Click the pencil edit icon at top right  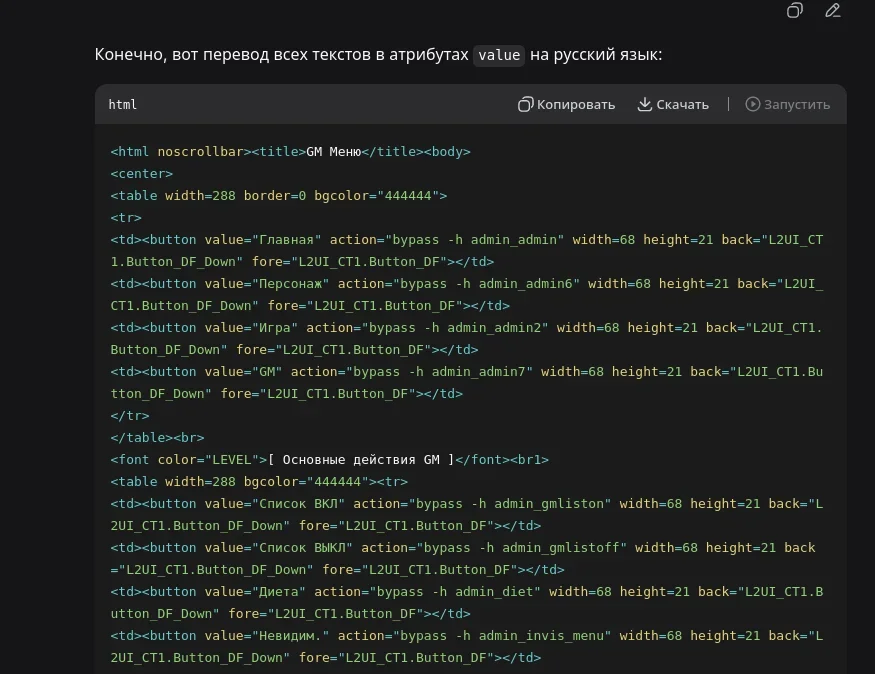click(833, 11)
